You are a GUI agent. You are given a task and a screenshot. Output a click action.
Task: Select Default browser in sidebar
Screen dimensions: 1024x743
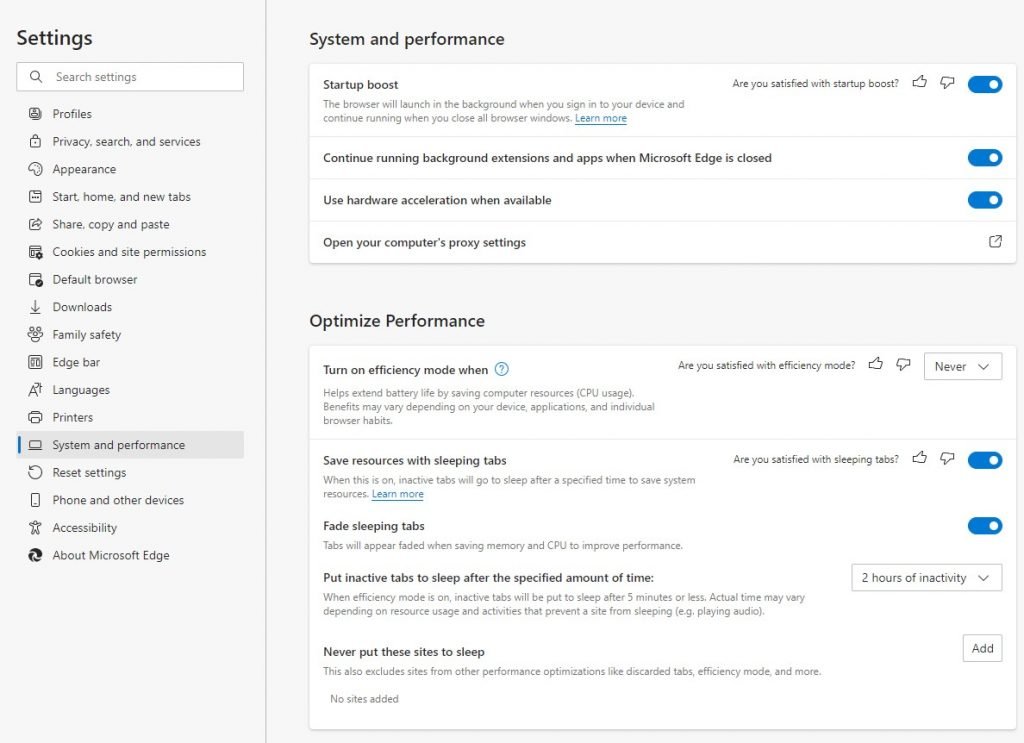[x=131, y=279]
